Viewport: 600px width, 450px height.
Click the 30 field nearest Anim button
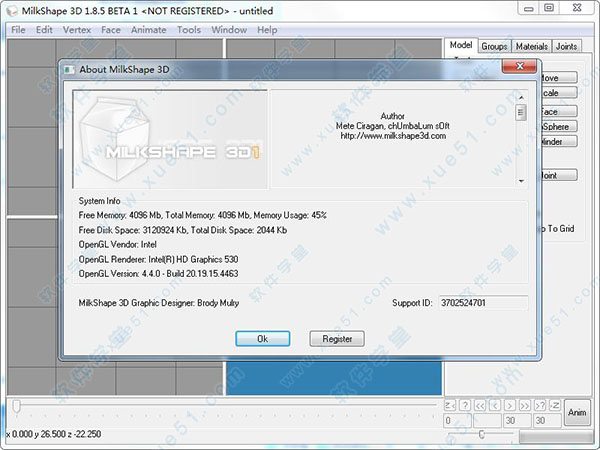tap(548, 421)
